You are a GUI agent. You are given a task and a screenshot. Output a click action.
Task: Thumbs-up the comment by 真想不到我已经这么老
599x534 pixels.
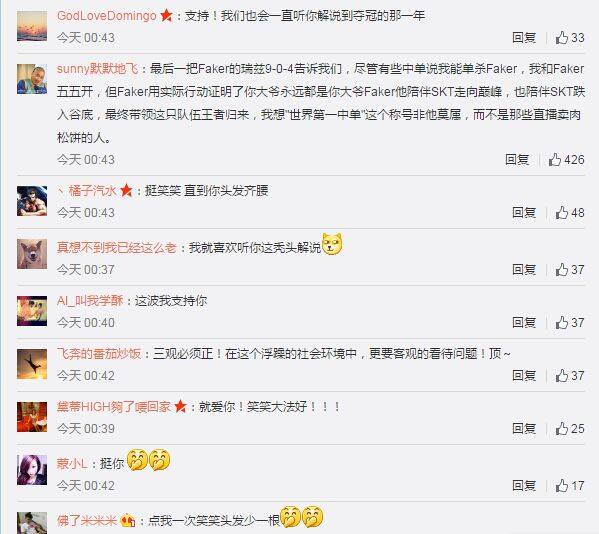click(x=570, y=270)
